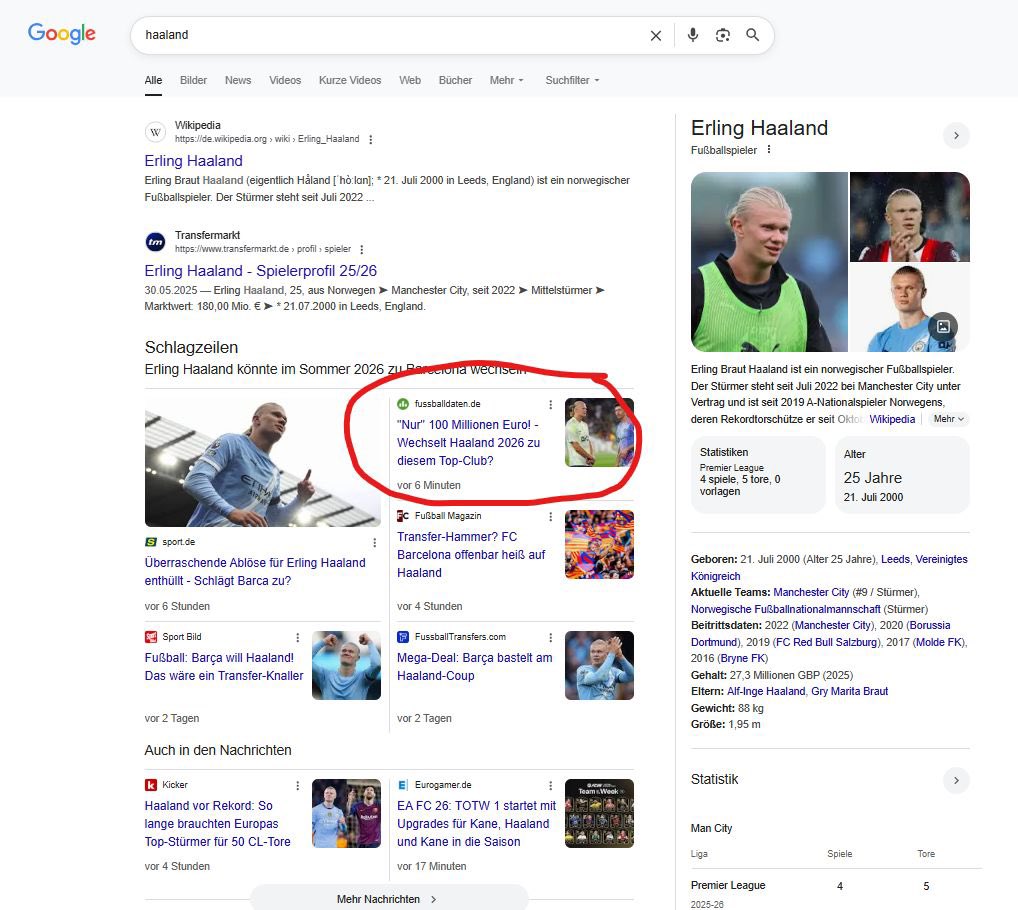Go to Google homepage via logo
This screenshot has height=910, width=1018.
click(x=62, y=33)
